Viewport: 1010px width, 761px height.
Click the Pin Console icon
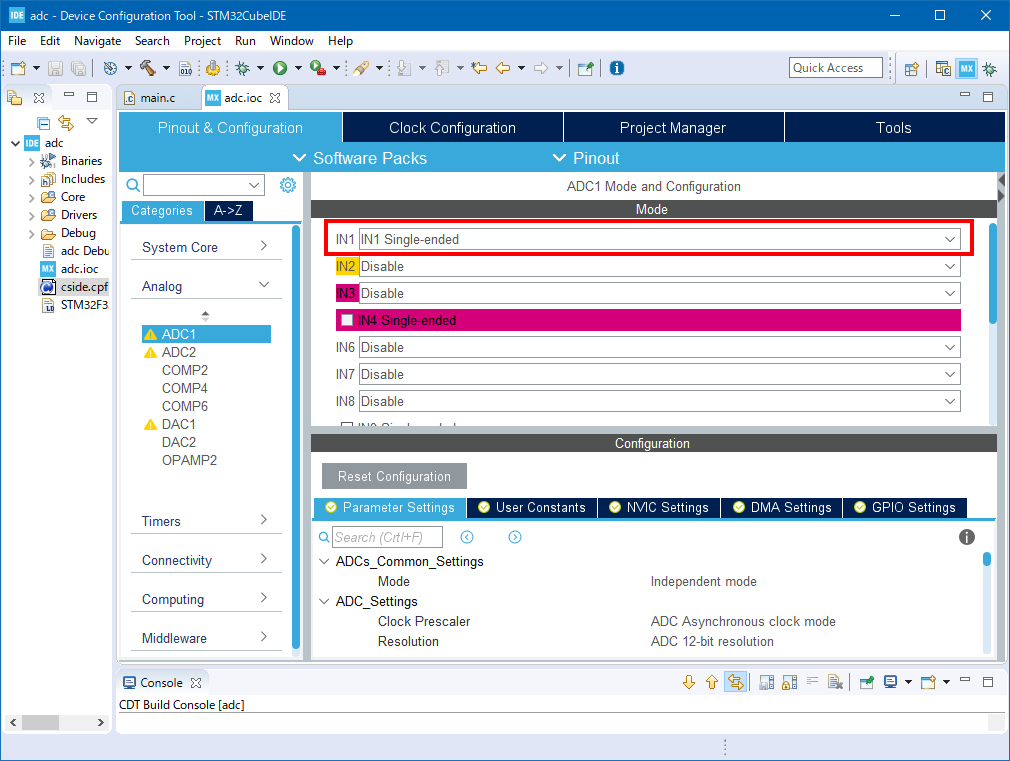pyautogui.click(x=867, y=682)
